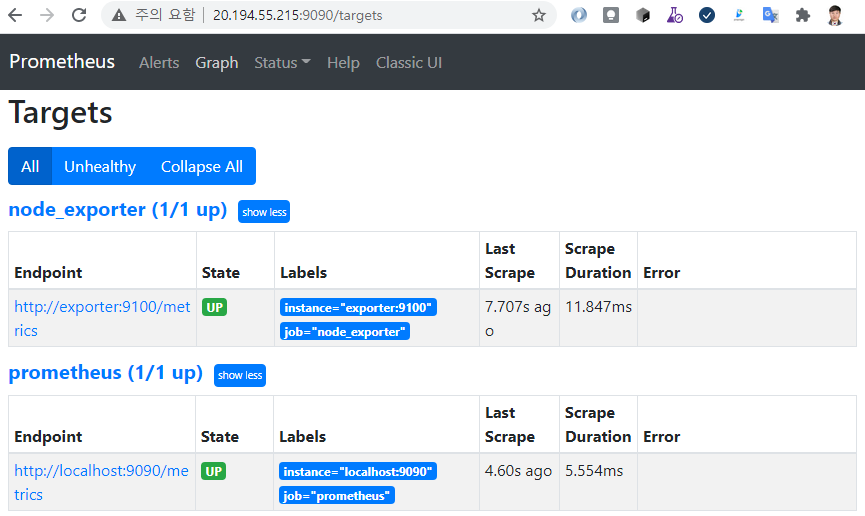This screenshot has width=865, height=516.
Task: Open the Graph page in navbar
Action: pos(217,62)
